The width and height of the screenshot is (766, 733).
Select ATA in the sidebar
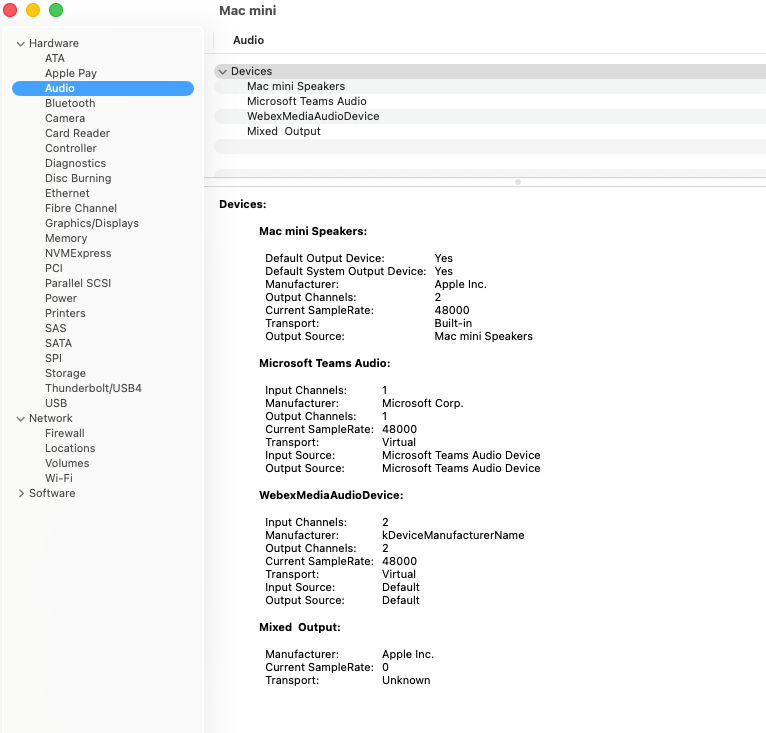point(55,58)
